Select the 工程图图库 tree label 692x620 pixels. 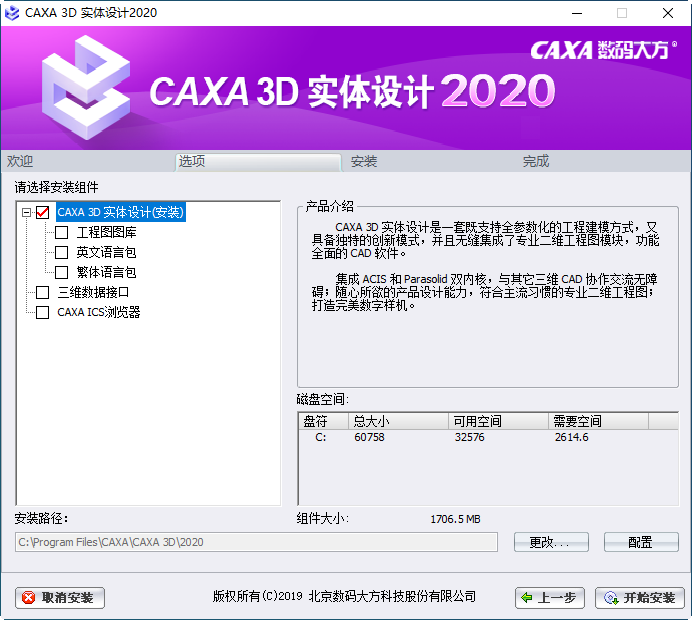106,232
